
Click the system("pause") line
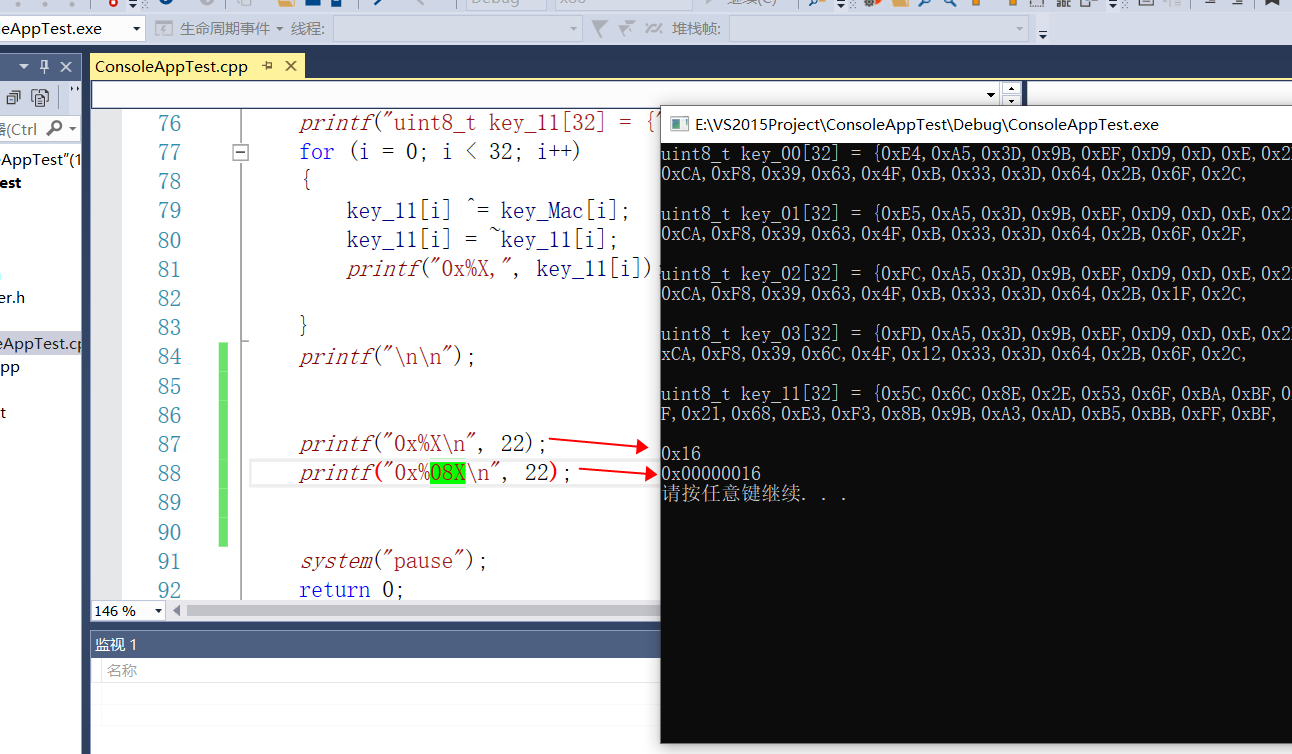[x=393, y=560]
